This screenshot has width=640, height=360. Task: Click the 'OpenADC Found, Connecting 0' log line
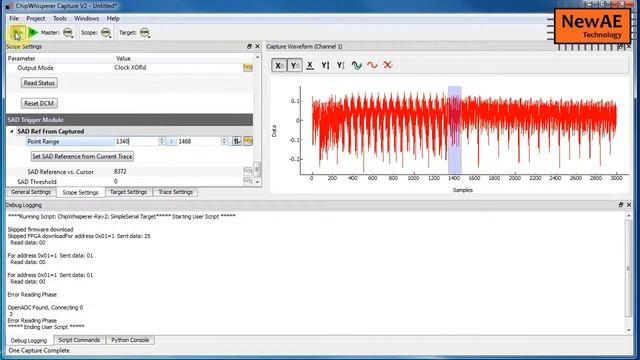click(45, 307)
